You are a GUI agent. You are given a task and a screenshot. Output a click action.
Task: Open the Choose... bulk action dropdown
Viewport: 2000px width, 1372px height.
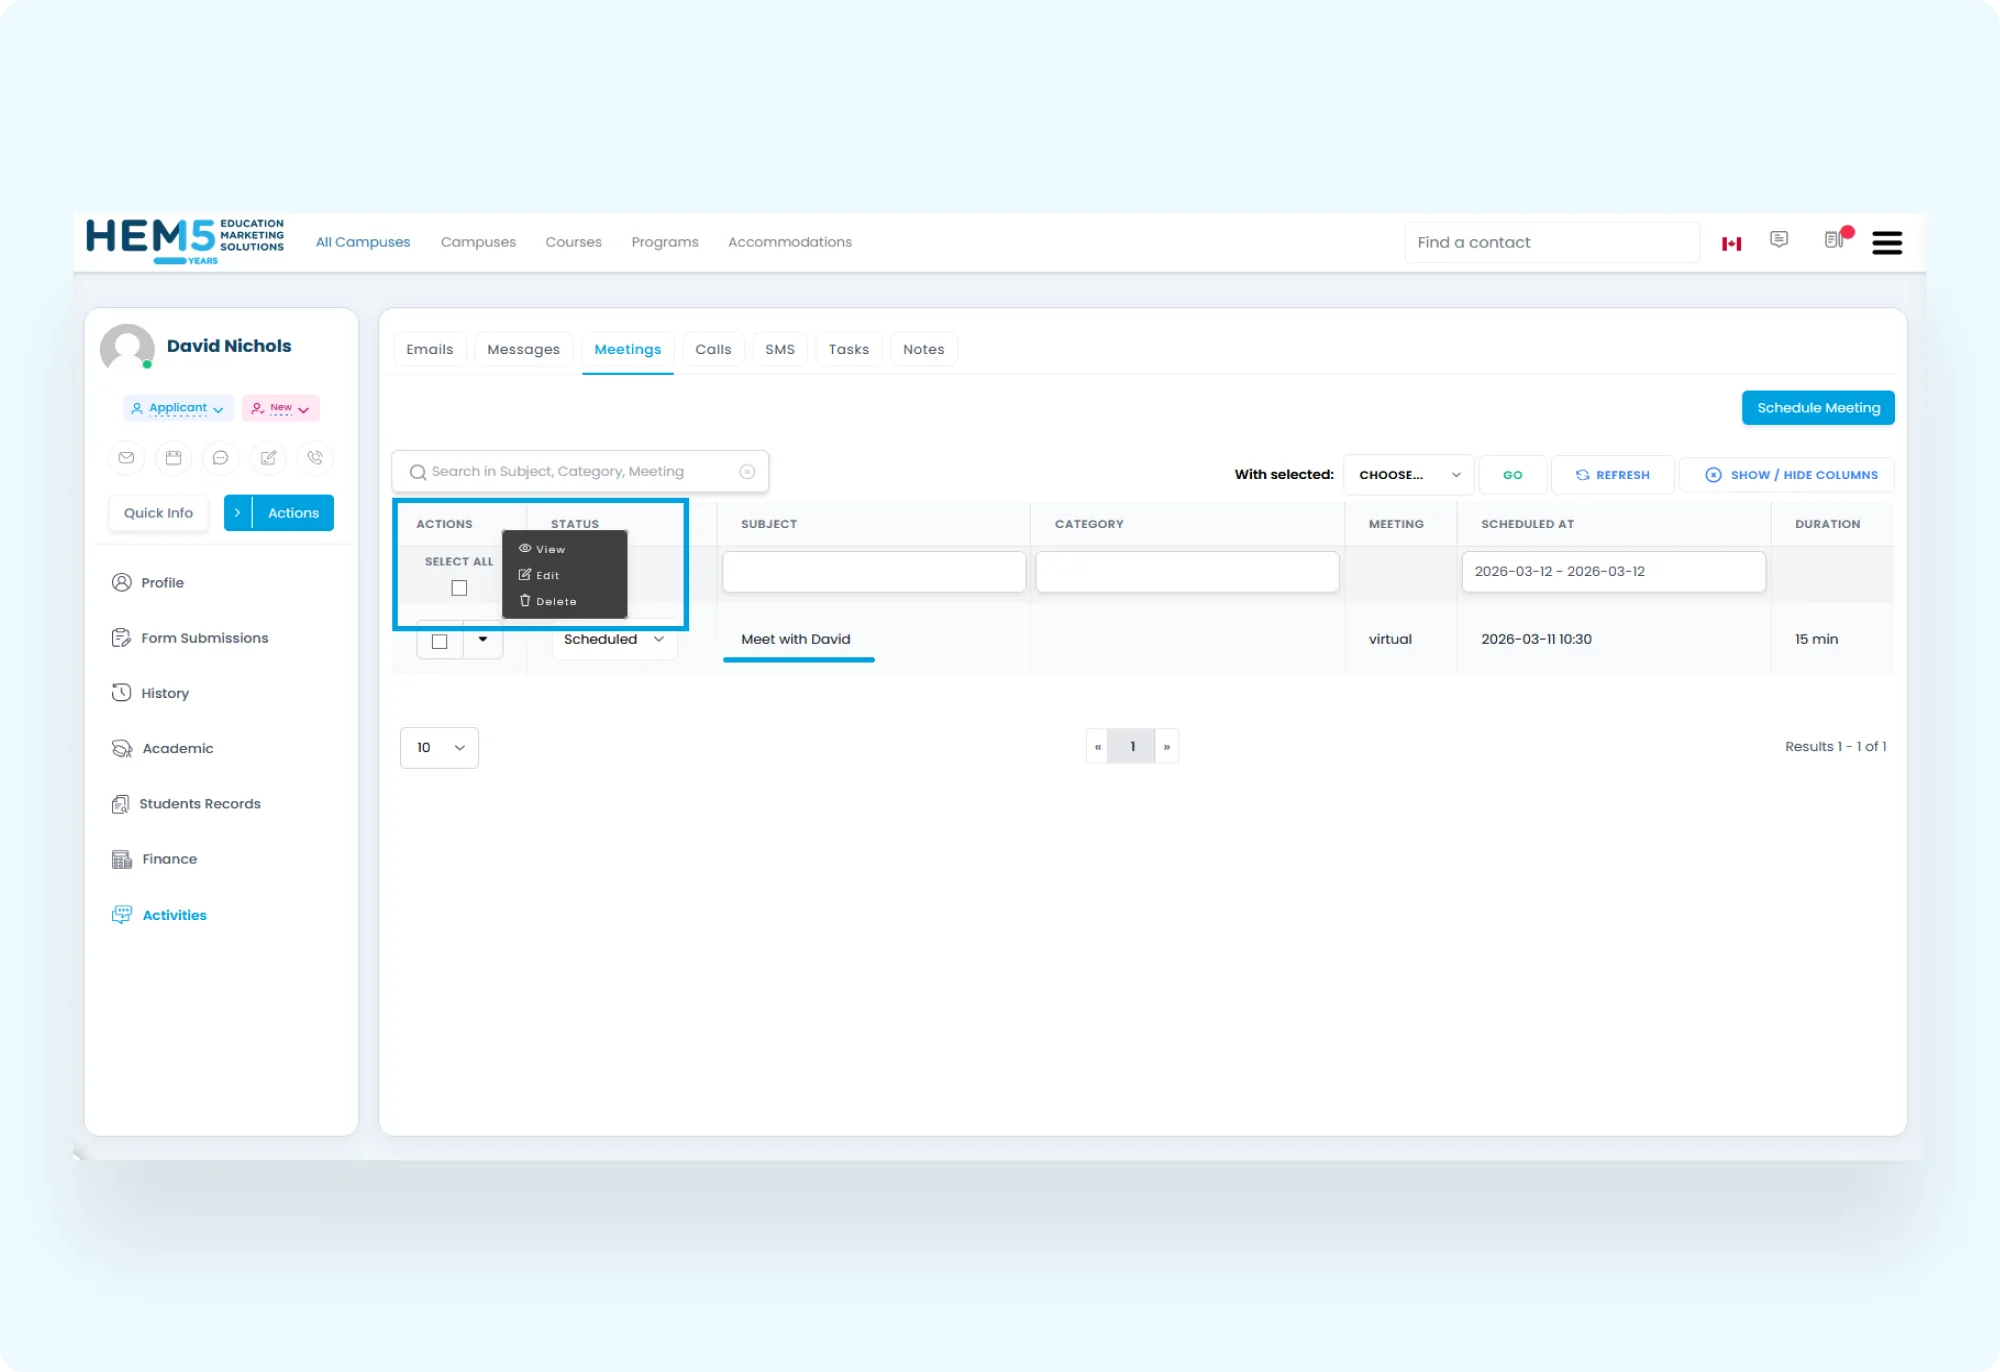point(1407,474)
